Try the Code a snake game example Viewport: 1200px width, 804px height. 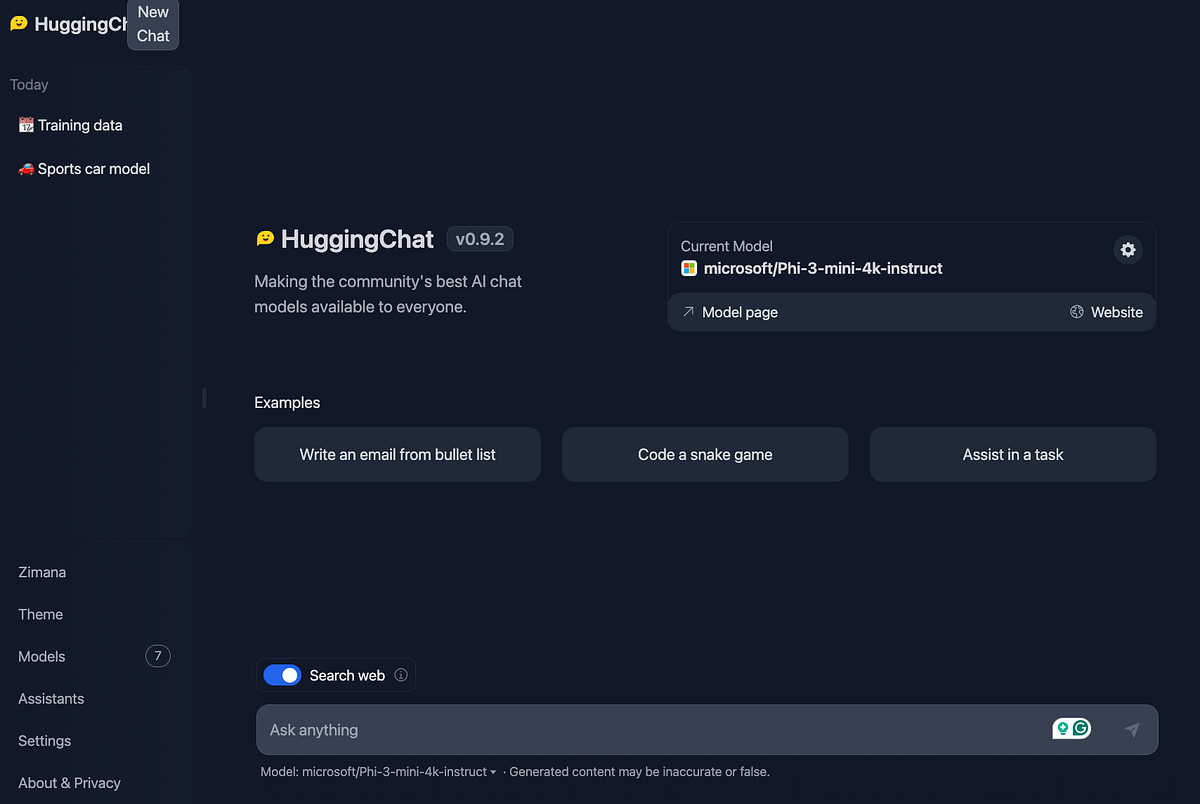[704, 454]
